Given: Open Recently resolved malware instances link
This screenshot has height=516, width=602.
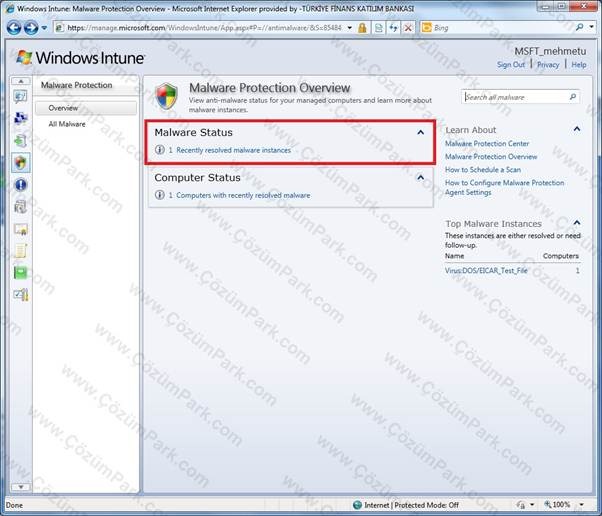Looking at the screenshot, I should click(233, 150).
